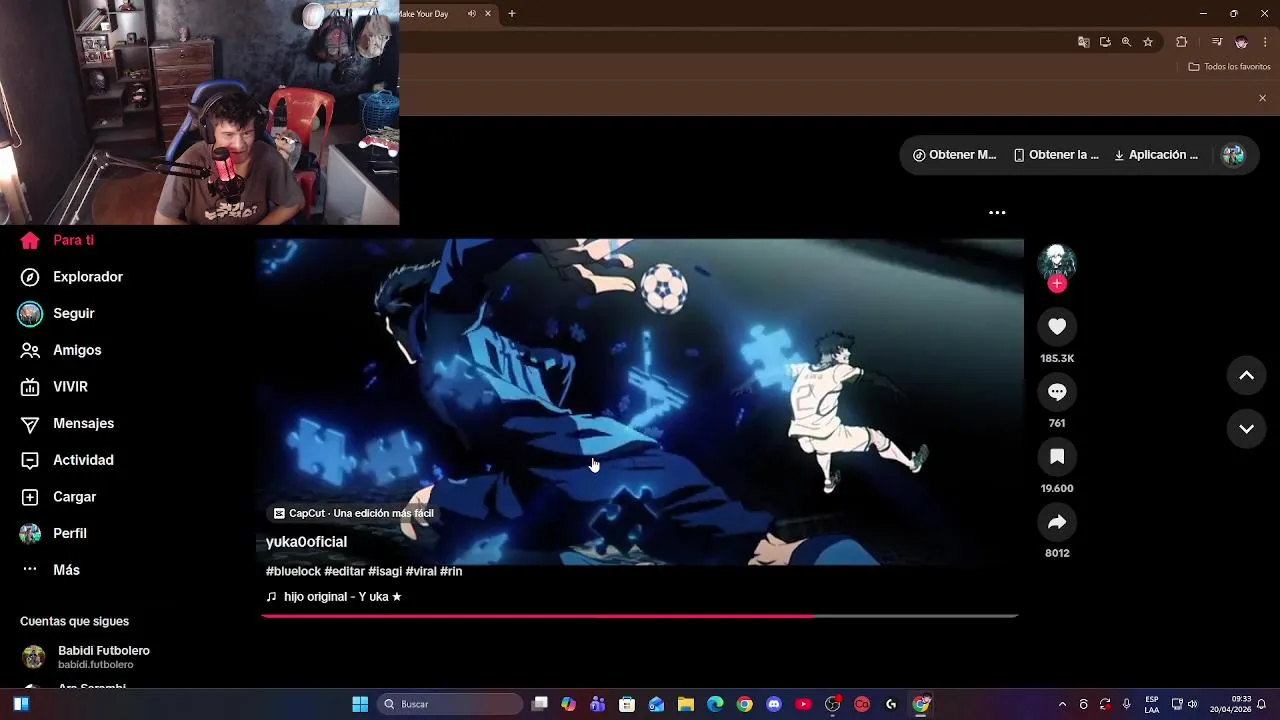Open the 'hijo original - Y uka' sound
1280x720 pixels.
pos(334,597)
